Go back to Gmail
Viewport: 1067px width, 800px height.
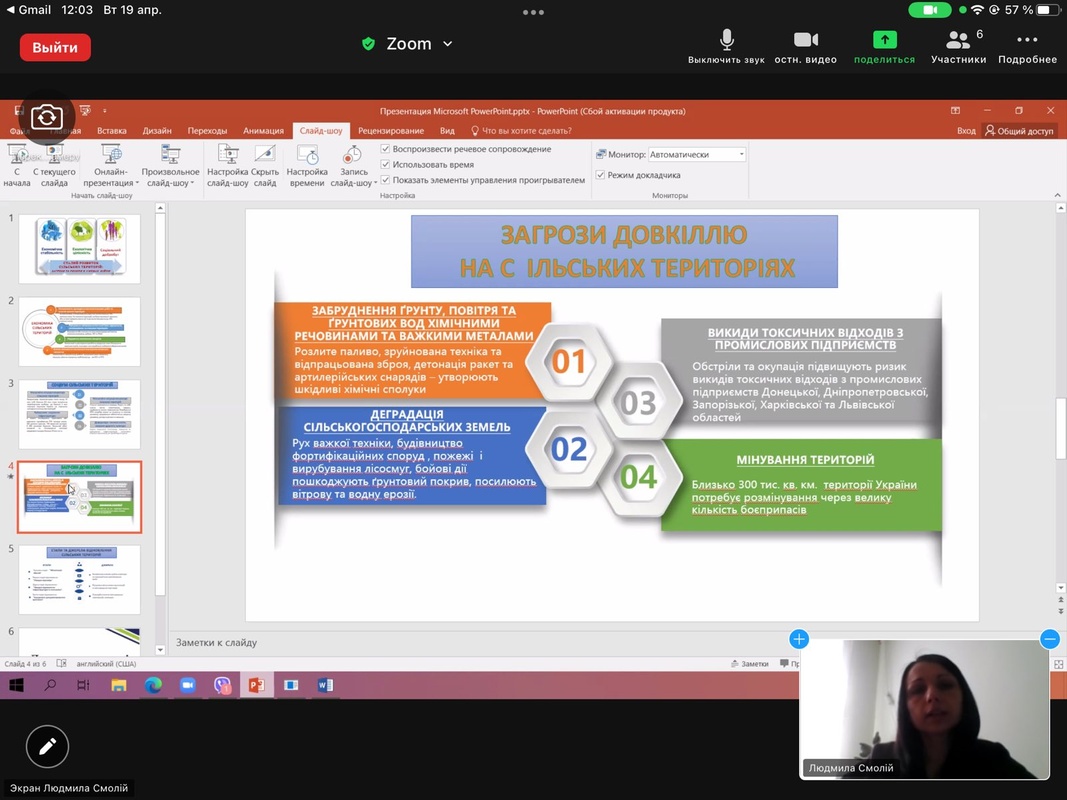pyautogui.click(x=28, y=10)
